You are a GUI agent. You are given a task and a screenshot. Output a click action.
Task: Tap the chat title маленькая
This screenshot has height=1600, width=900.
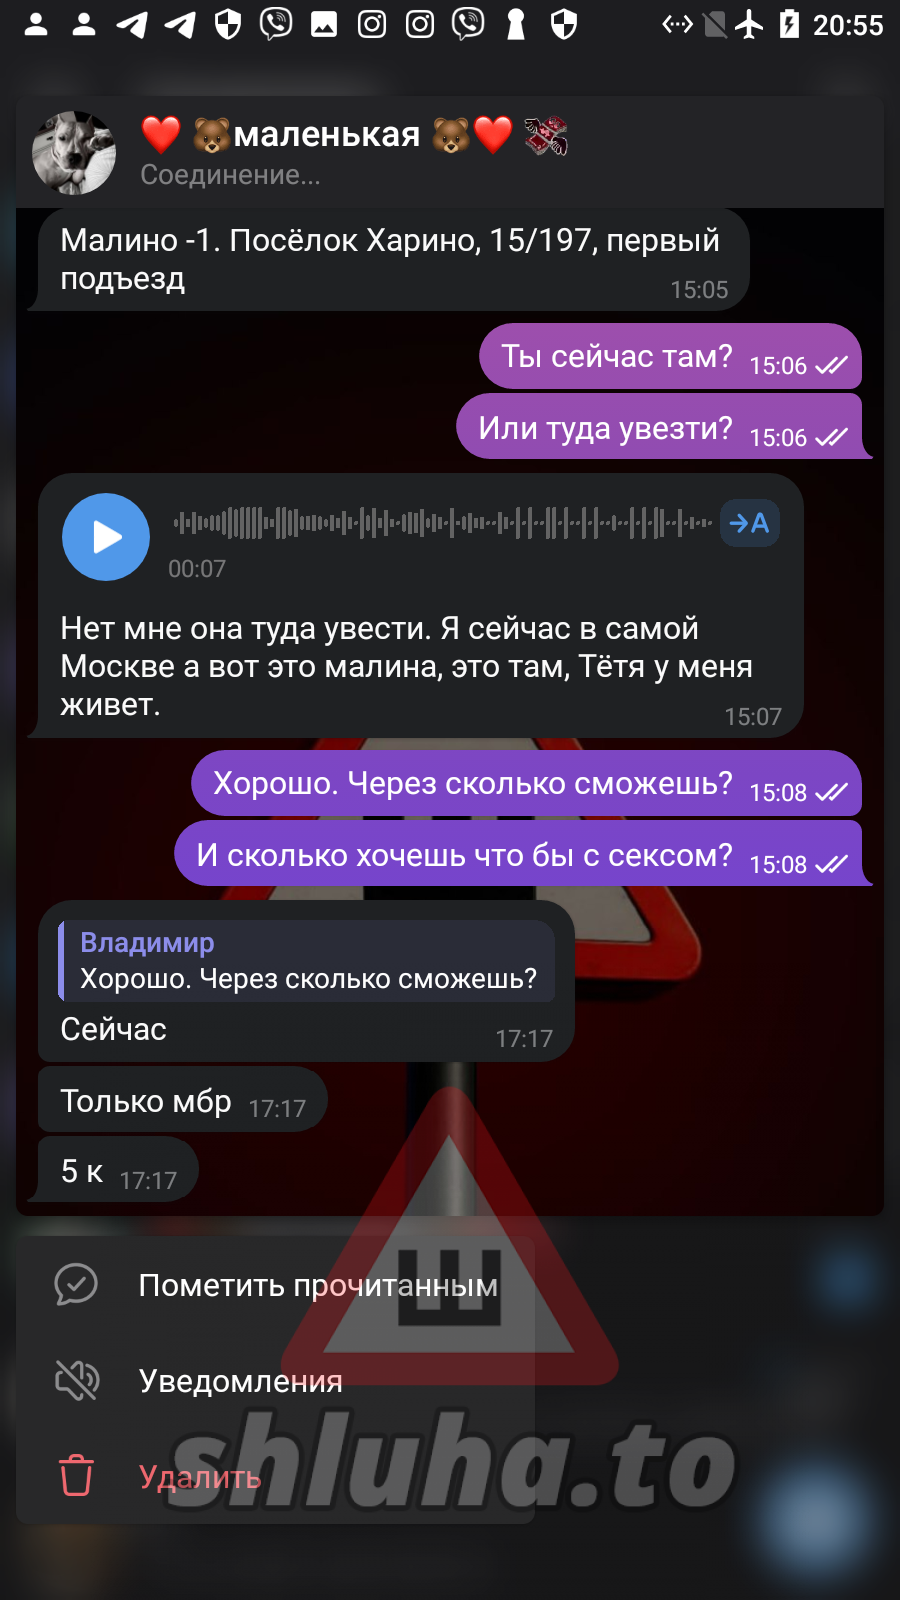point(326,134)
